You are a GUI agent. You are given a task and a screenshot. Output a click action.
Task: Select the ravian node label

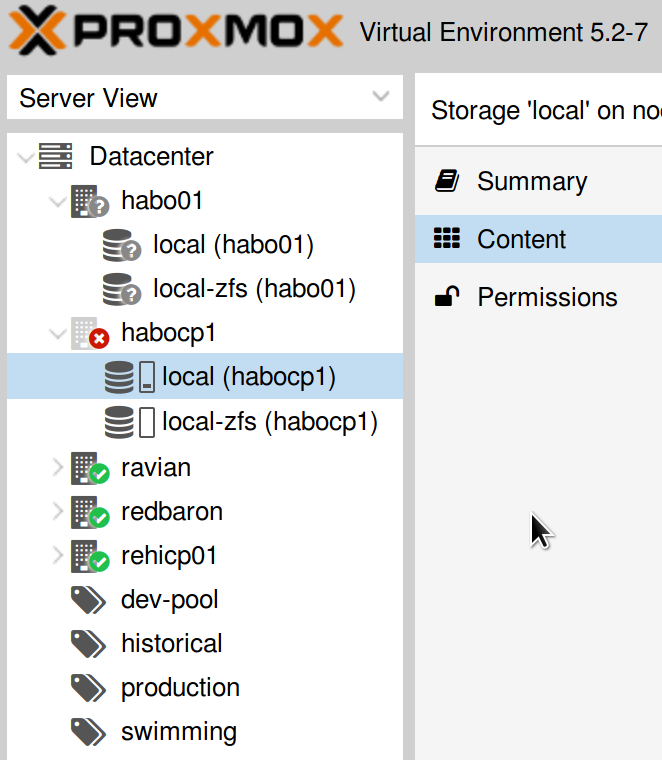[156, 468]
